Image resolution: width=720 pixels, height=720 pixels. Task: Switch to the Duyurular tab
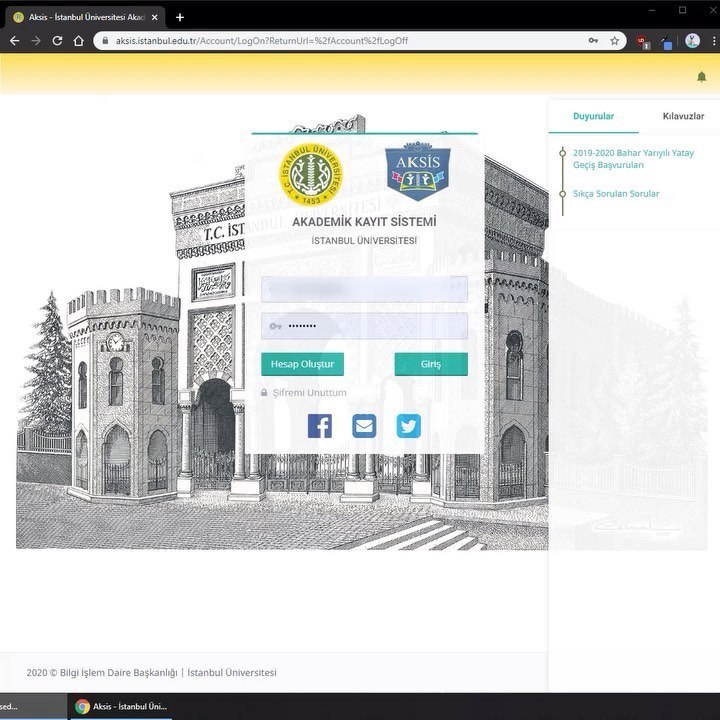593,116
